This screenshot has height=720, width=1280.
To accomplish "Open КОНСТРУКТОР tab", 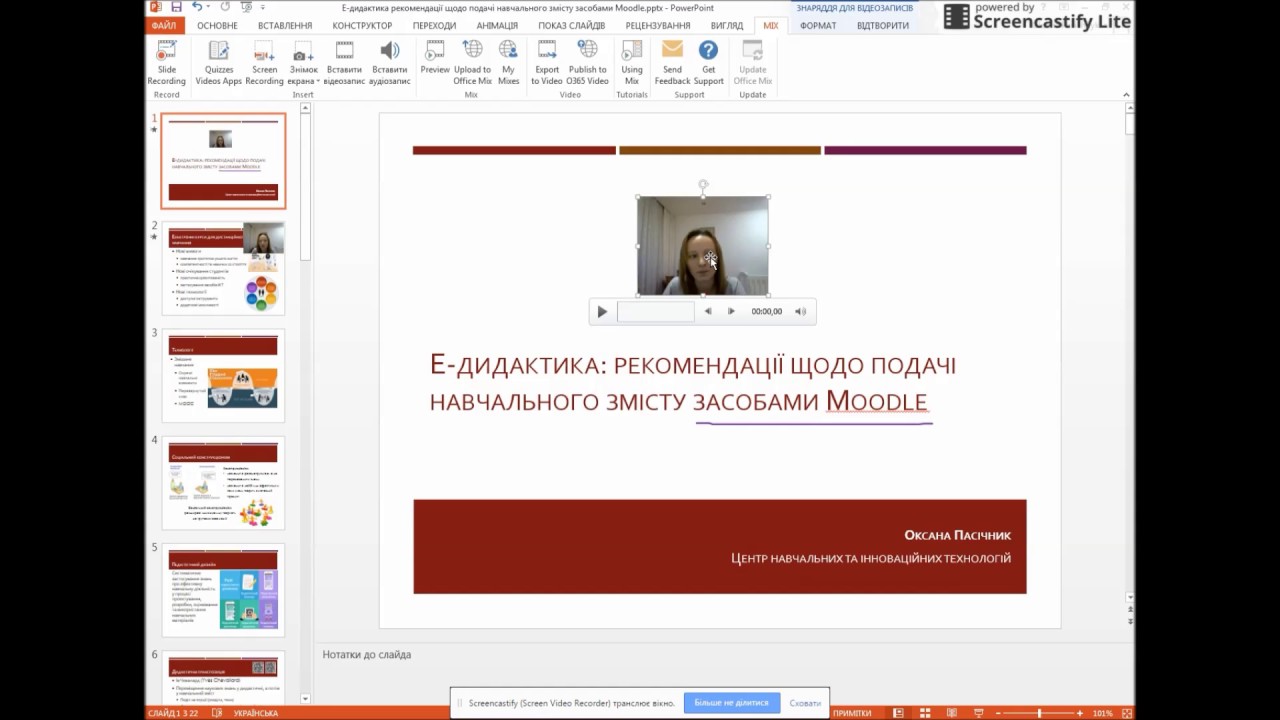I will [362, 26].
